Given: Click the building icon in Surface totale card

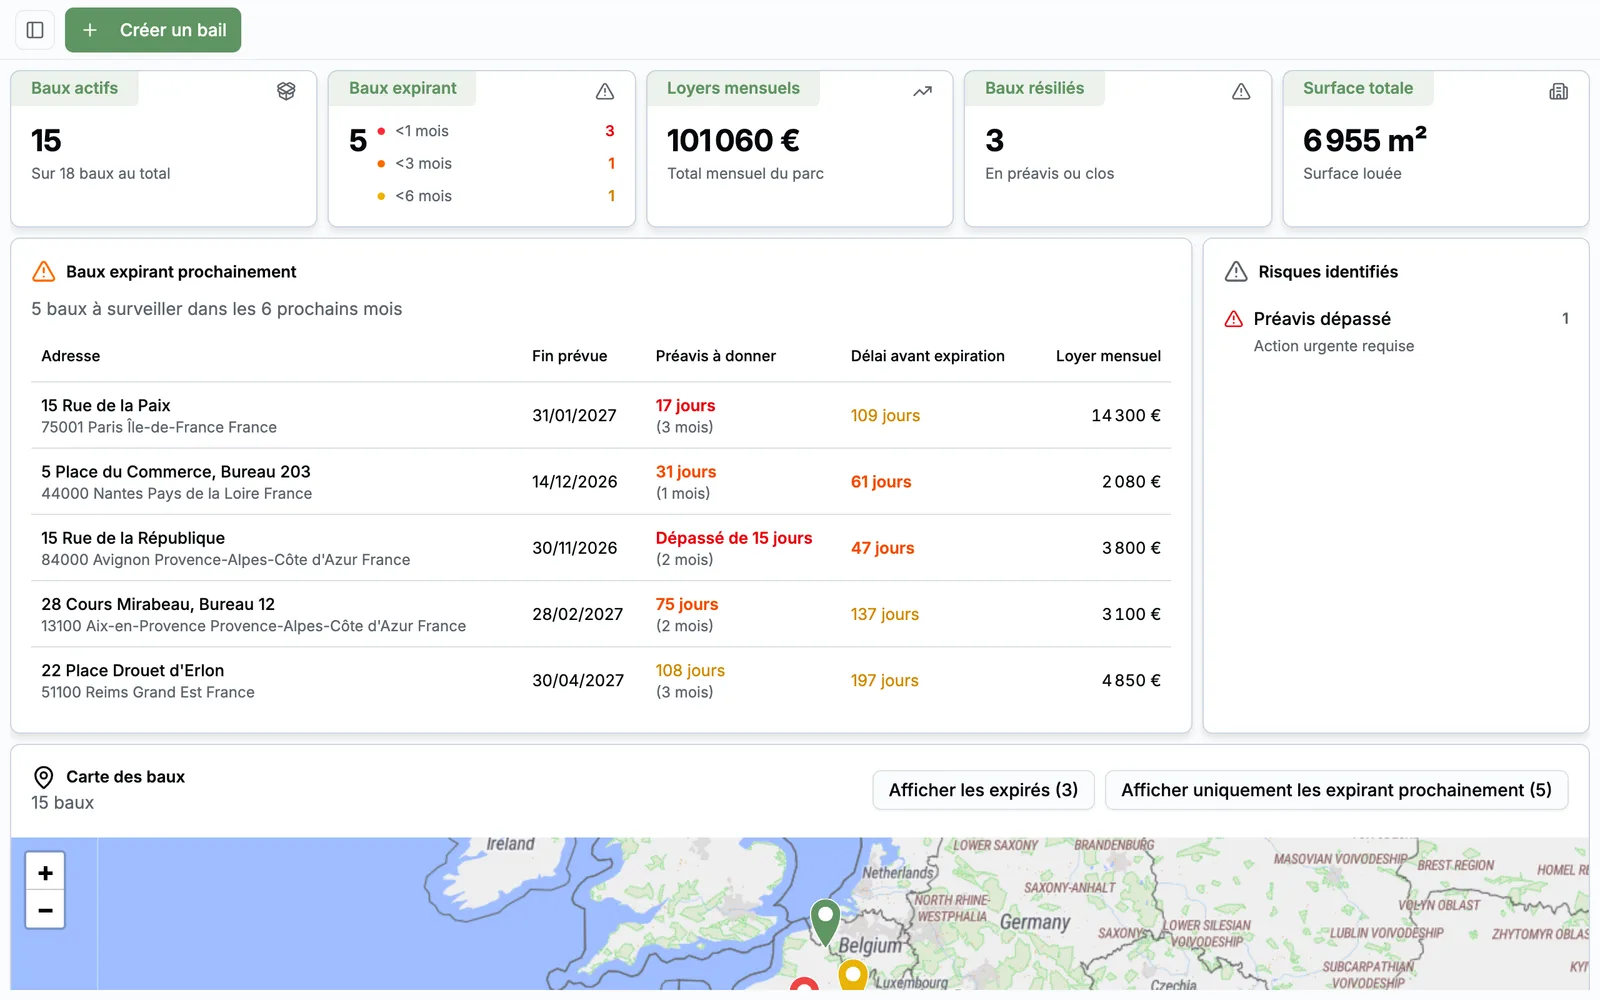Looking at the screenshot, I should (x=1559, y=91).
